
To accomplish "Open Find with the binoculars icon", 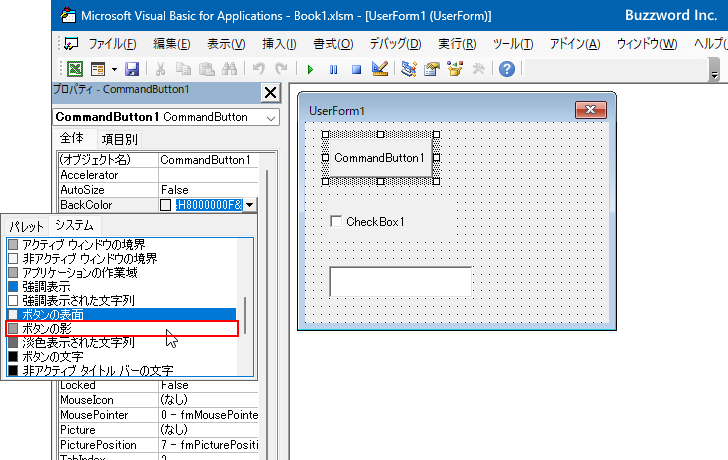I will click(x=229, y=69).
